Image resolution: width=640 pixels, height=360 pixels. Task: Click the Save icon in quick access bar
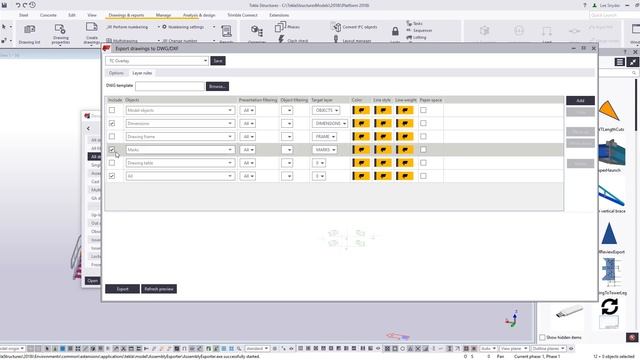tap(4, 5)
